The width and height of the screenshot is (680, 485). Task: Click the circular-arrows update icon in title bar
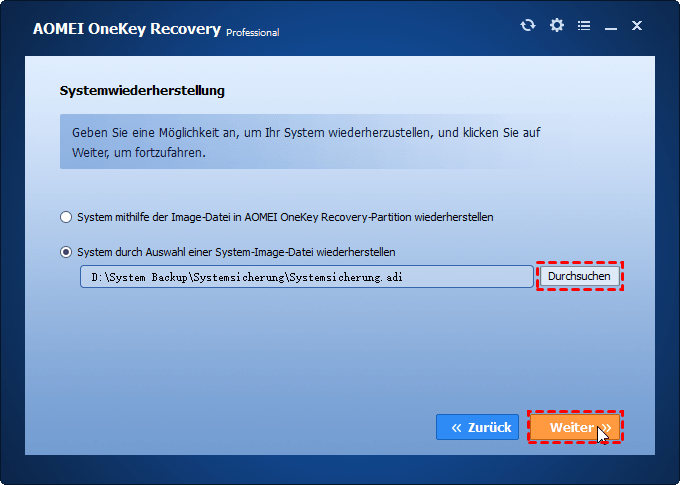[x=528, y=25]
